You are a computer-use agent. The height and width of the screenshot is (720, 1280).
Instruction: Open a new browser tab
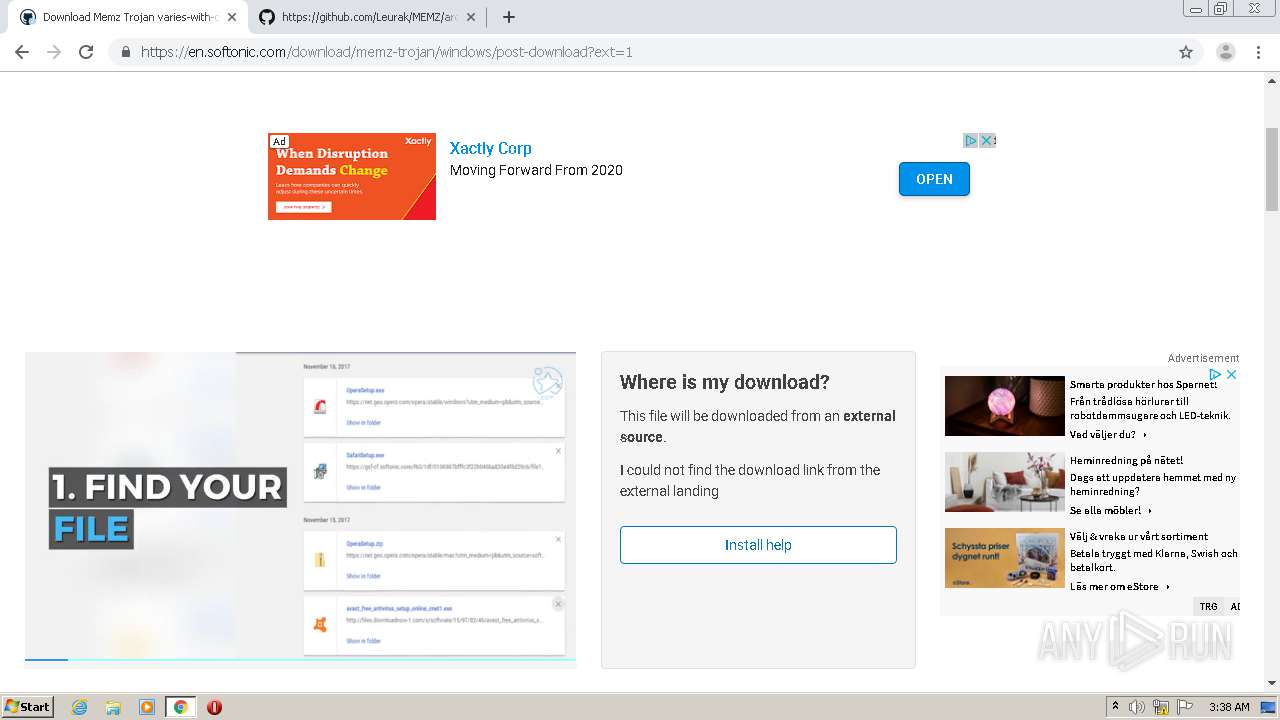click(x=509, y=17)
